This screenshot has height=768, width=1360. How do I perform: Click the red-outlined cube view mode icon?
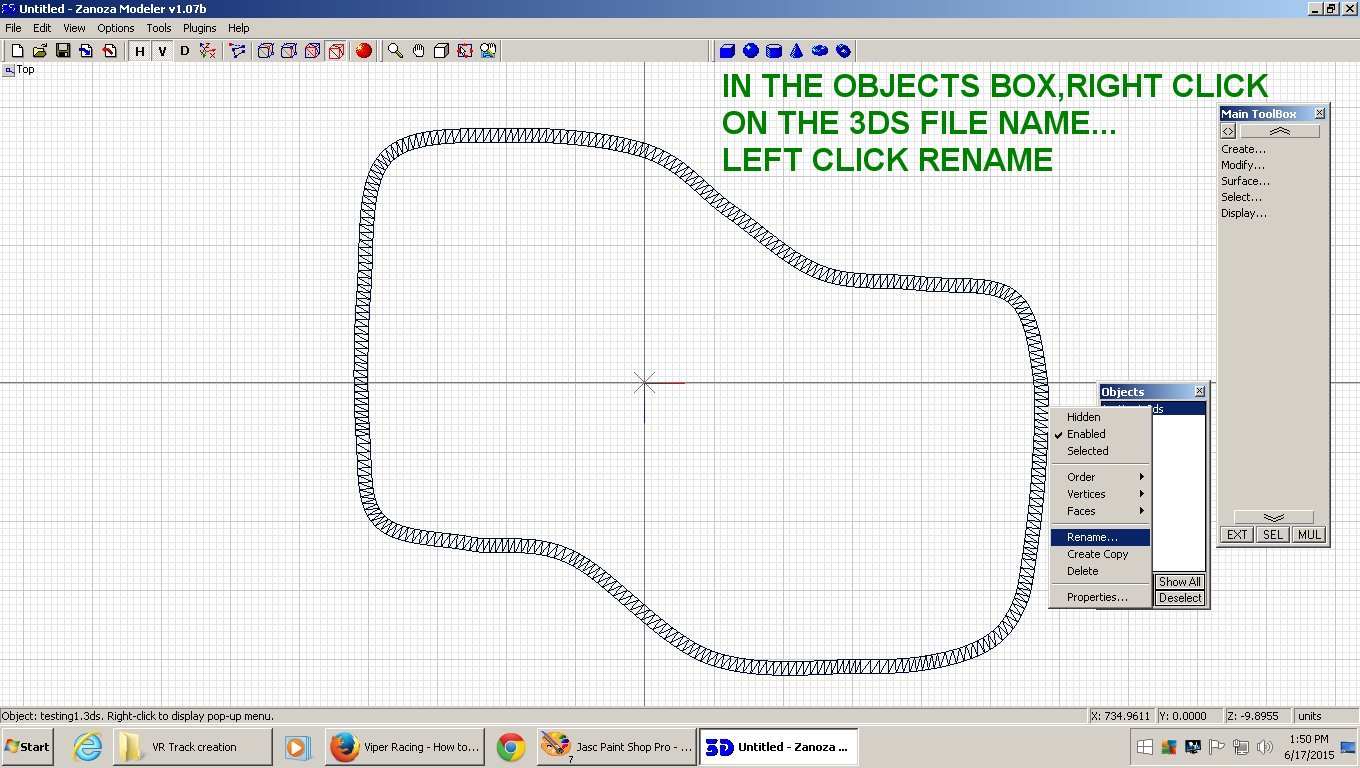(336, 51)
